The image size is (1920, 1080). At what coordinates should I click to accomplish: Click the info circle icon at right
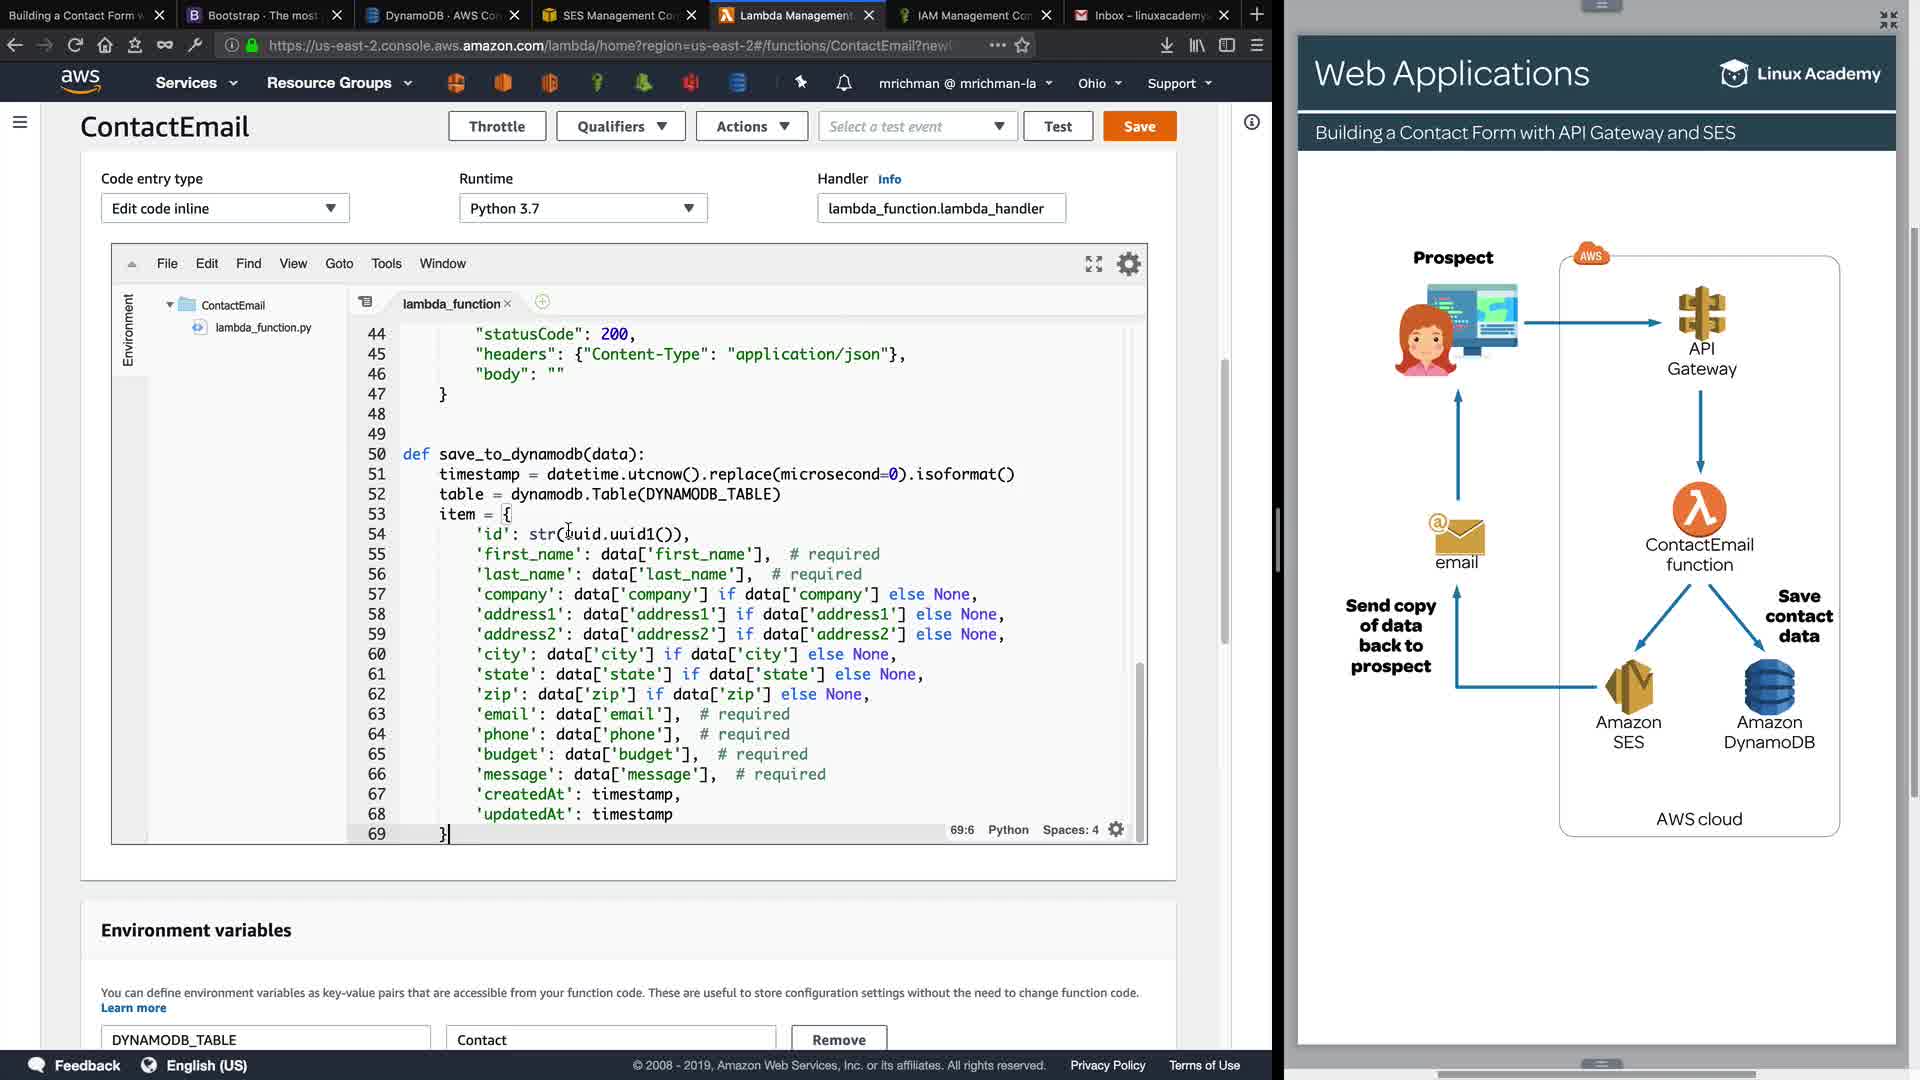pos(1251,122)
